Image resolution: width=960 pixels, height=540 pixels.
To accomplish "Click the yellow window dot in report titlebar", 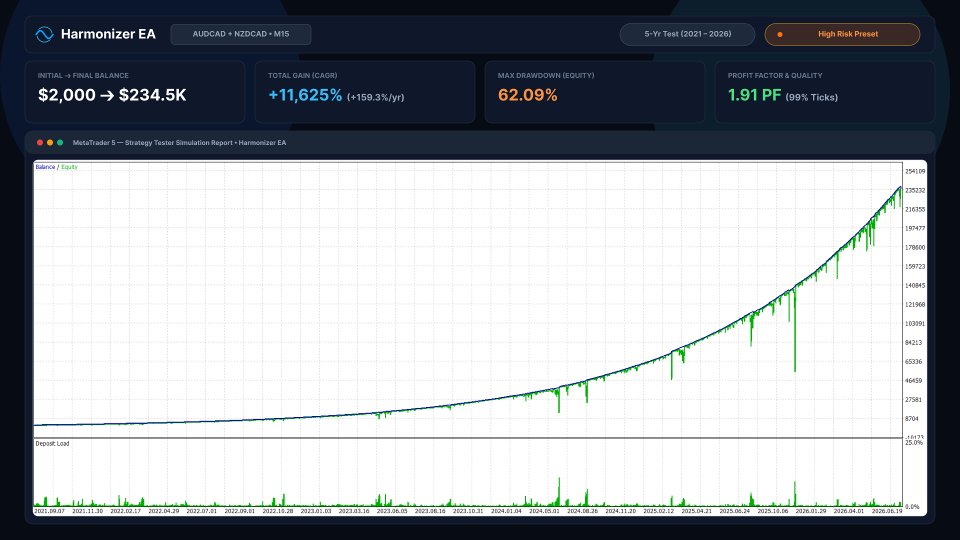I will [x=50, y=143].
